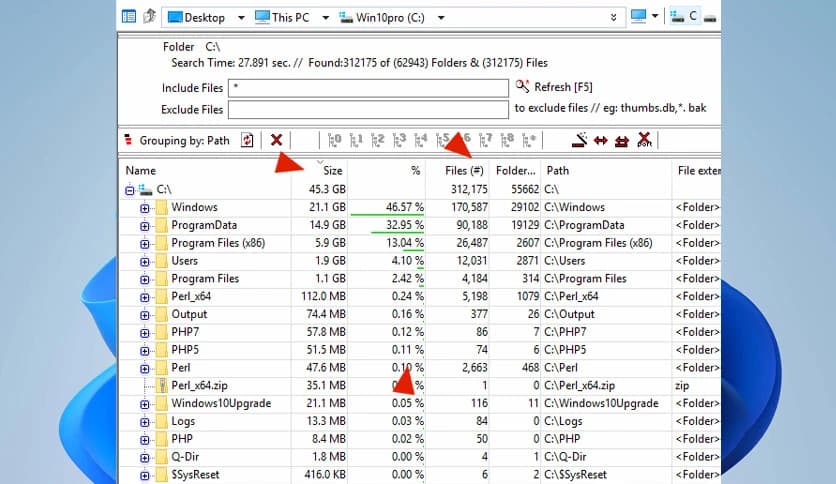Viewport: 836px width, 484px height.
Task: Click the Refresh magnifier icon
Action: pyautogui.click(x=522, y=86)
